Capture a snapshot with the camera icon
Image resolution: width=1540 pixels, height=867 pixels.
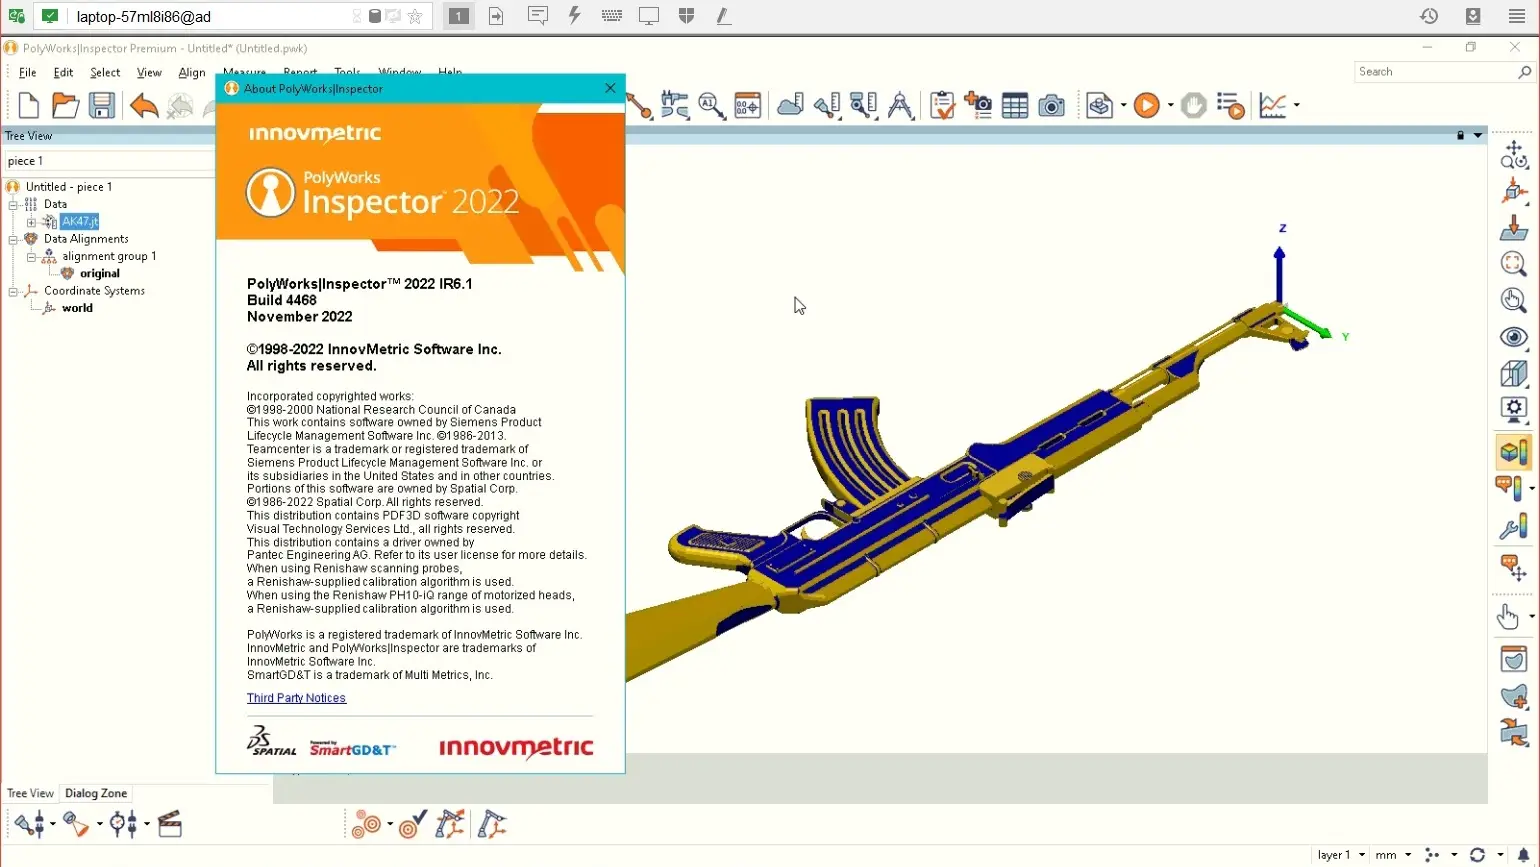coord(1051,105)
